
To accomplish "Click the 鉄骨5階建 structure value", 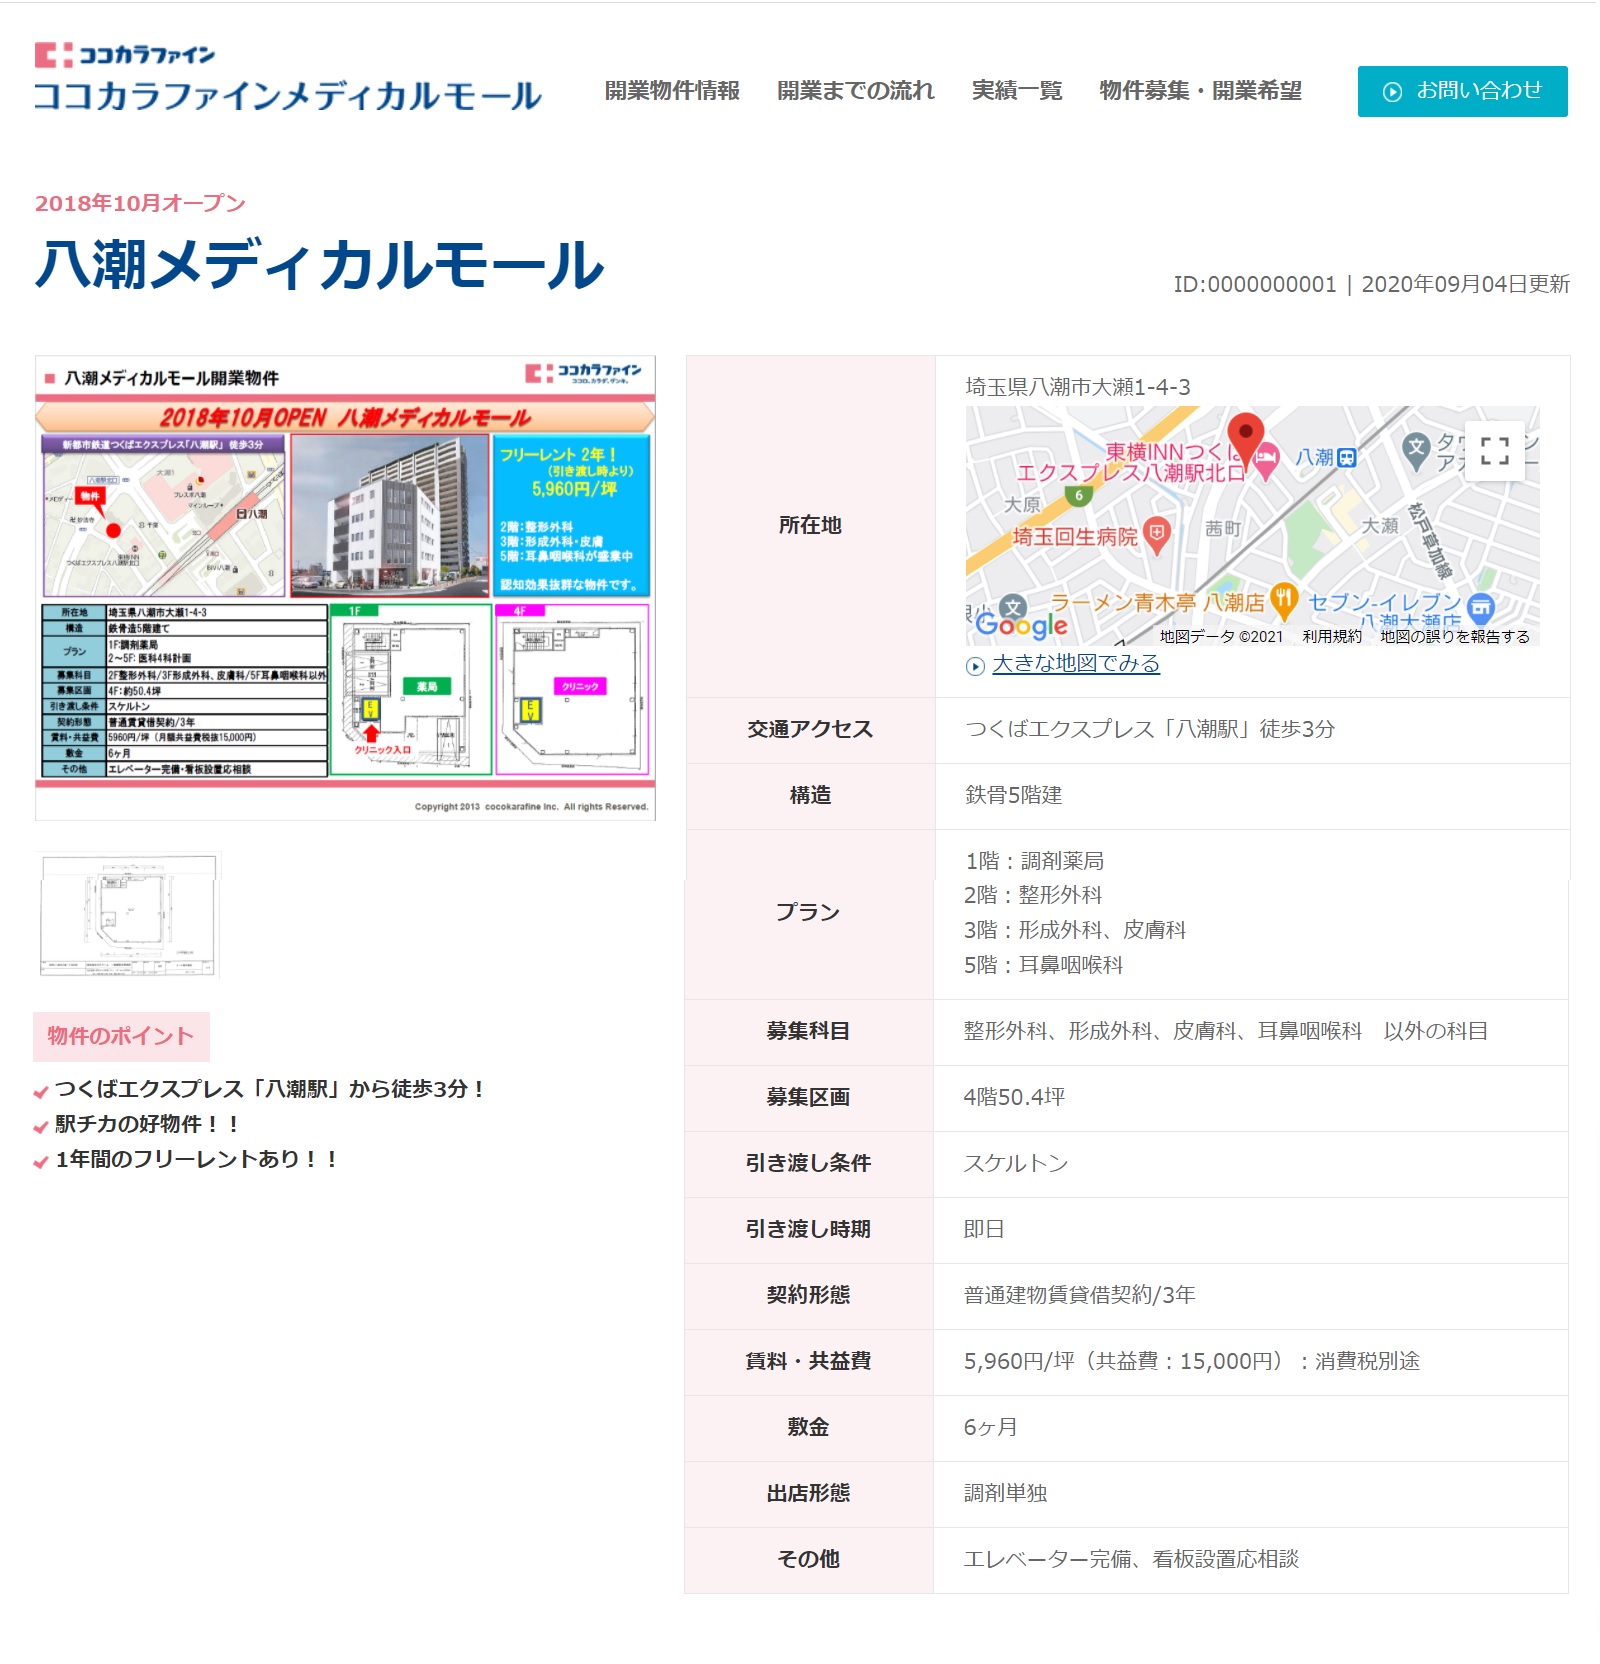I will pos(1014,795).
